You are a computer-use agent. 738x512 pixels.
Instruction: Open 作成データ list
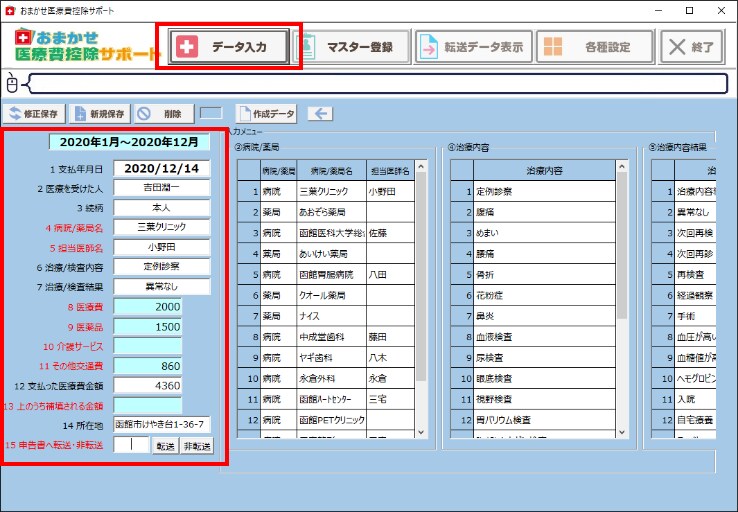pyautogui.click(x=266, y=114)
